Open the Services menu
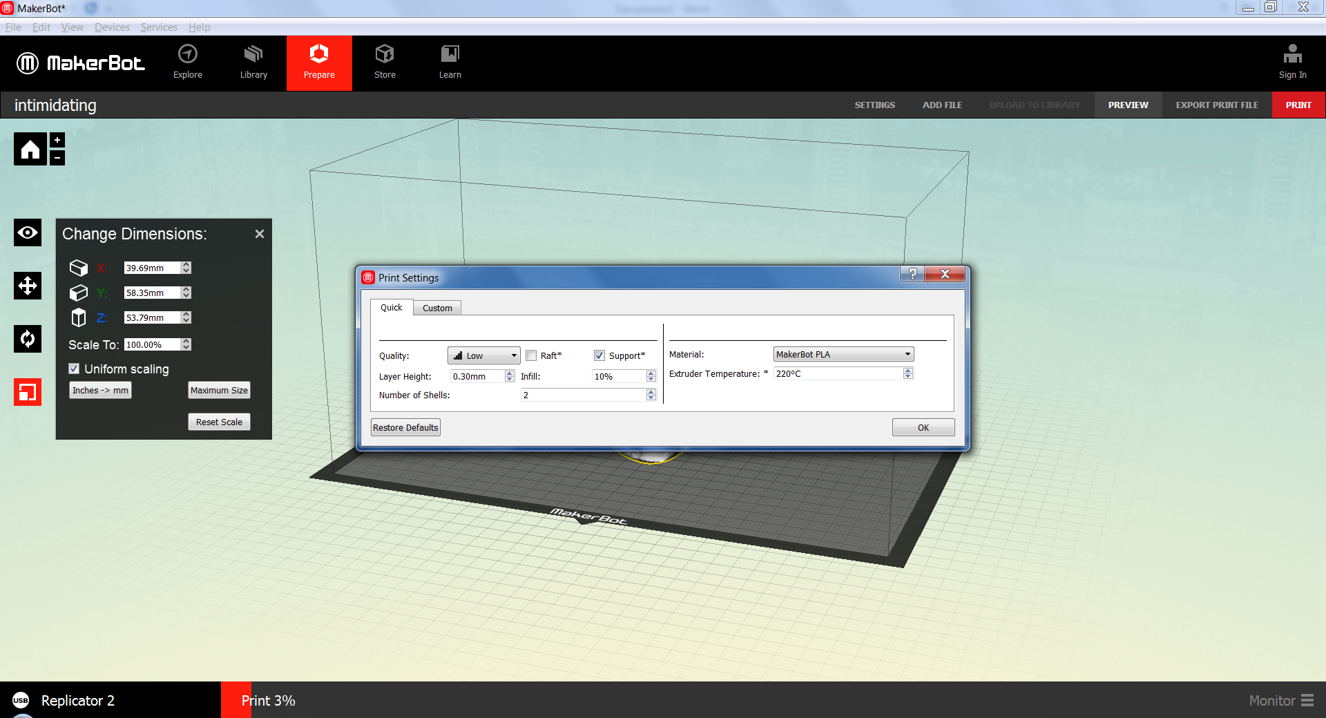 (159, 27)
